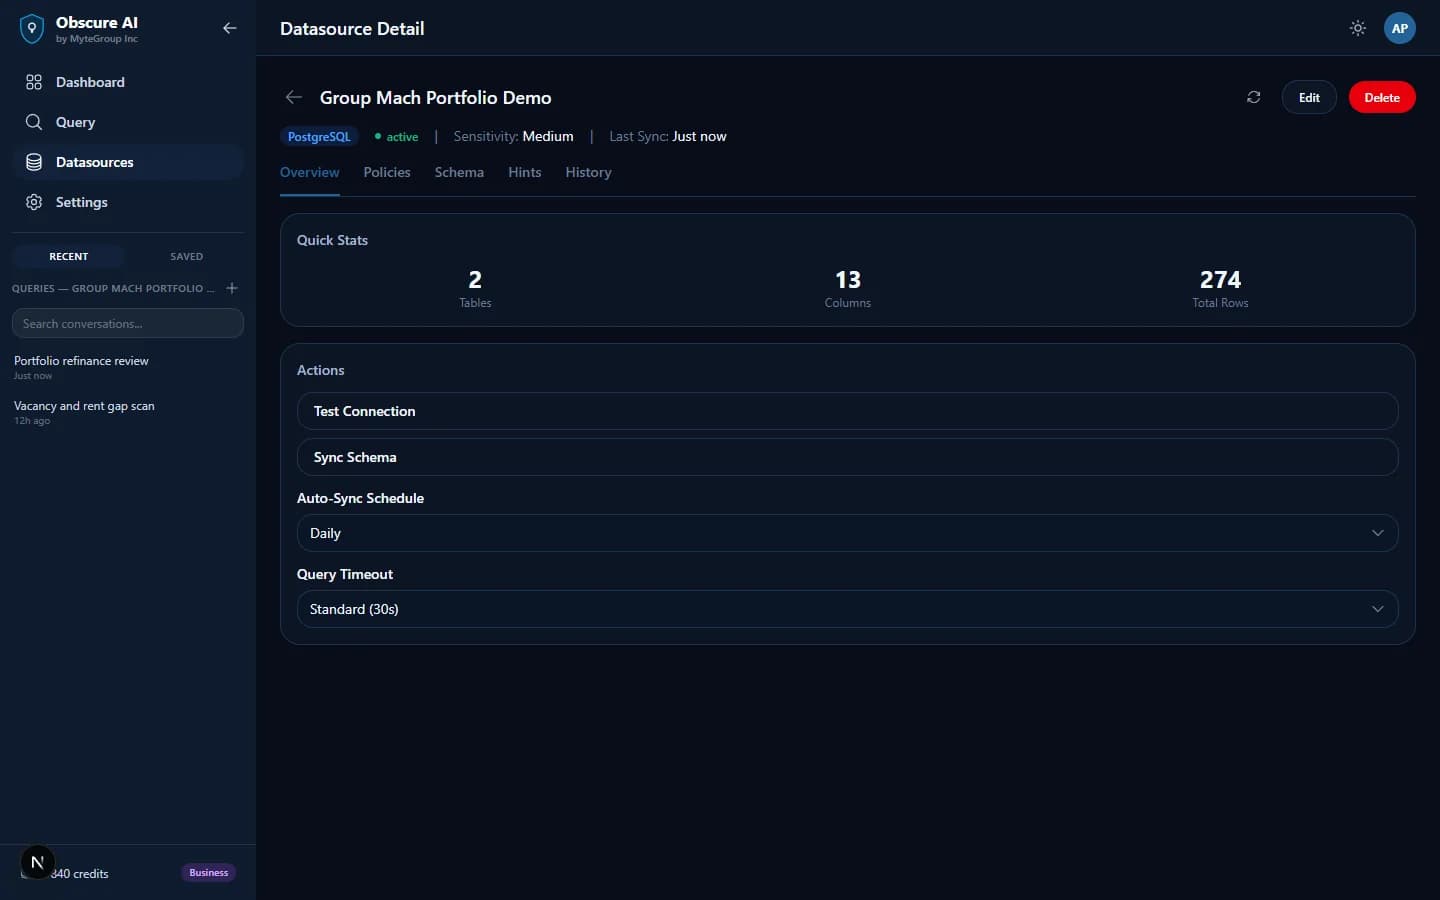Image resolution: width=1440 pixels, height=900 pixels.
Task: Go to Datasources in the sidebar
Action: pos(128,162)
